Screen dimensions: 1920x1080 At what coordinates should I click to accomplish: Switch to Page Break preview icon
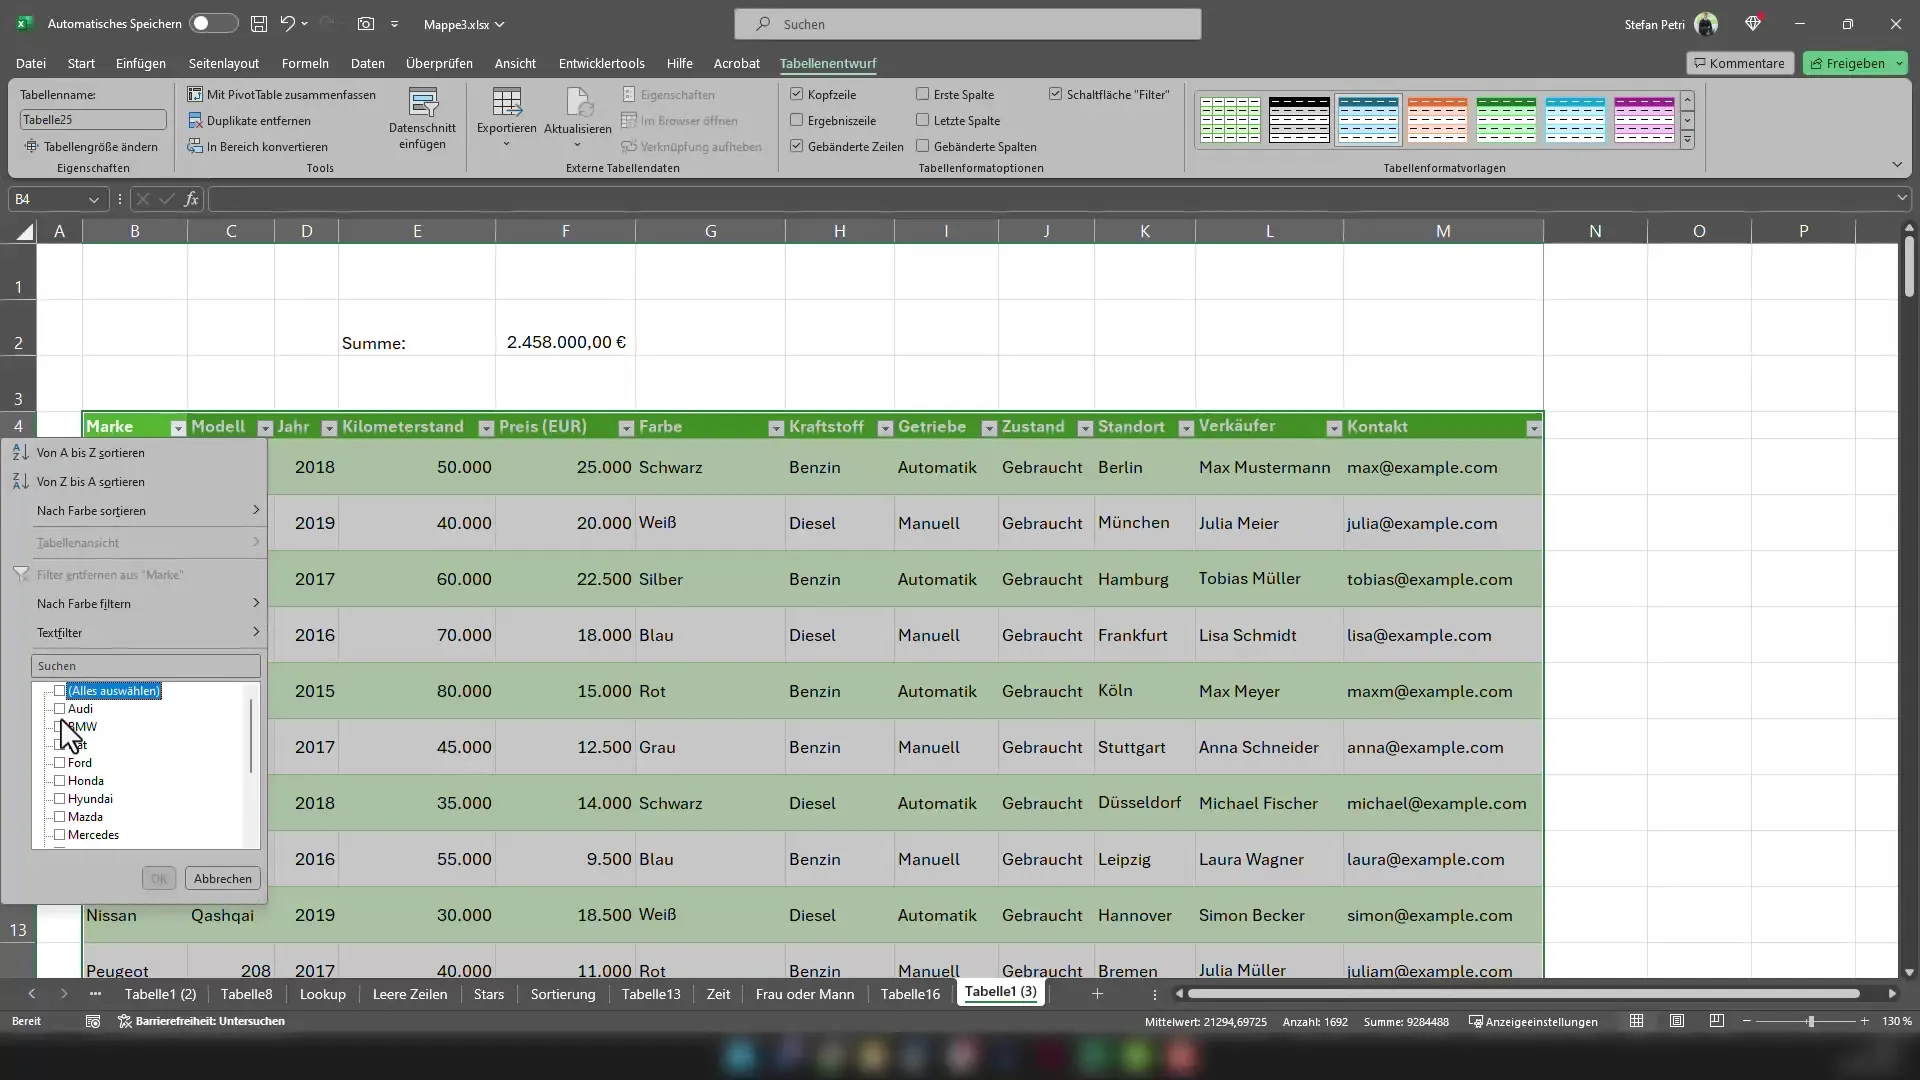(x=1717, y=1021)
